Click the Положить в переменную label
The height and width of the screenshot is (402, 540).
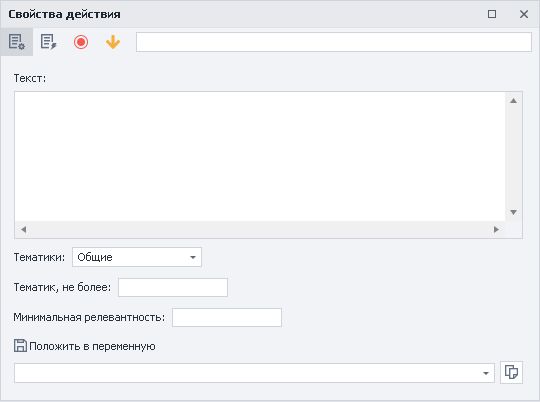click(92, 346)
